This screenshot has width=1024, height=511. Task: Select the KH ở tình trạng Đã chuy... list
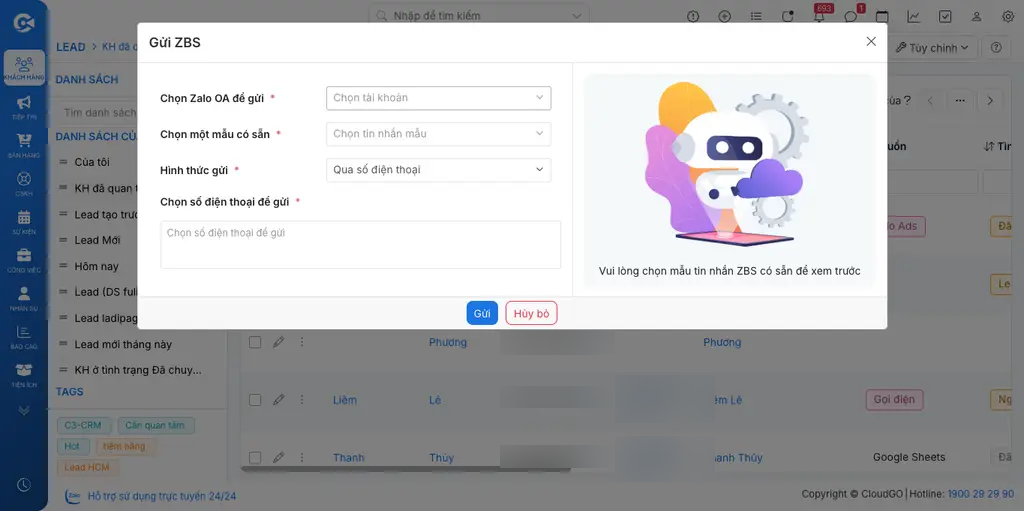point(138,370)
